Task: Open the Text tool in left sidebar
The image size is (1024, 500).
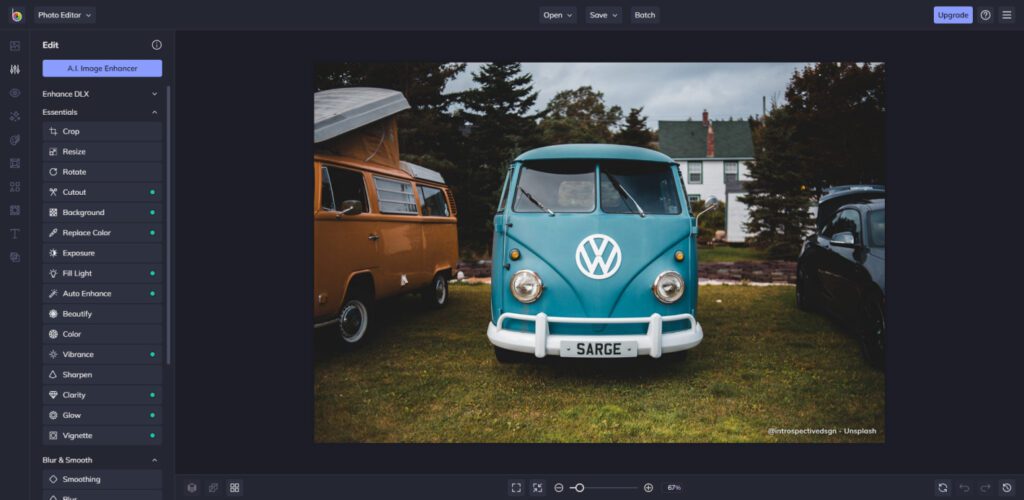Action: [x=15, y=234]
